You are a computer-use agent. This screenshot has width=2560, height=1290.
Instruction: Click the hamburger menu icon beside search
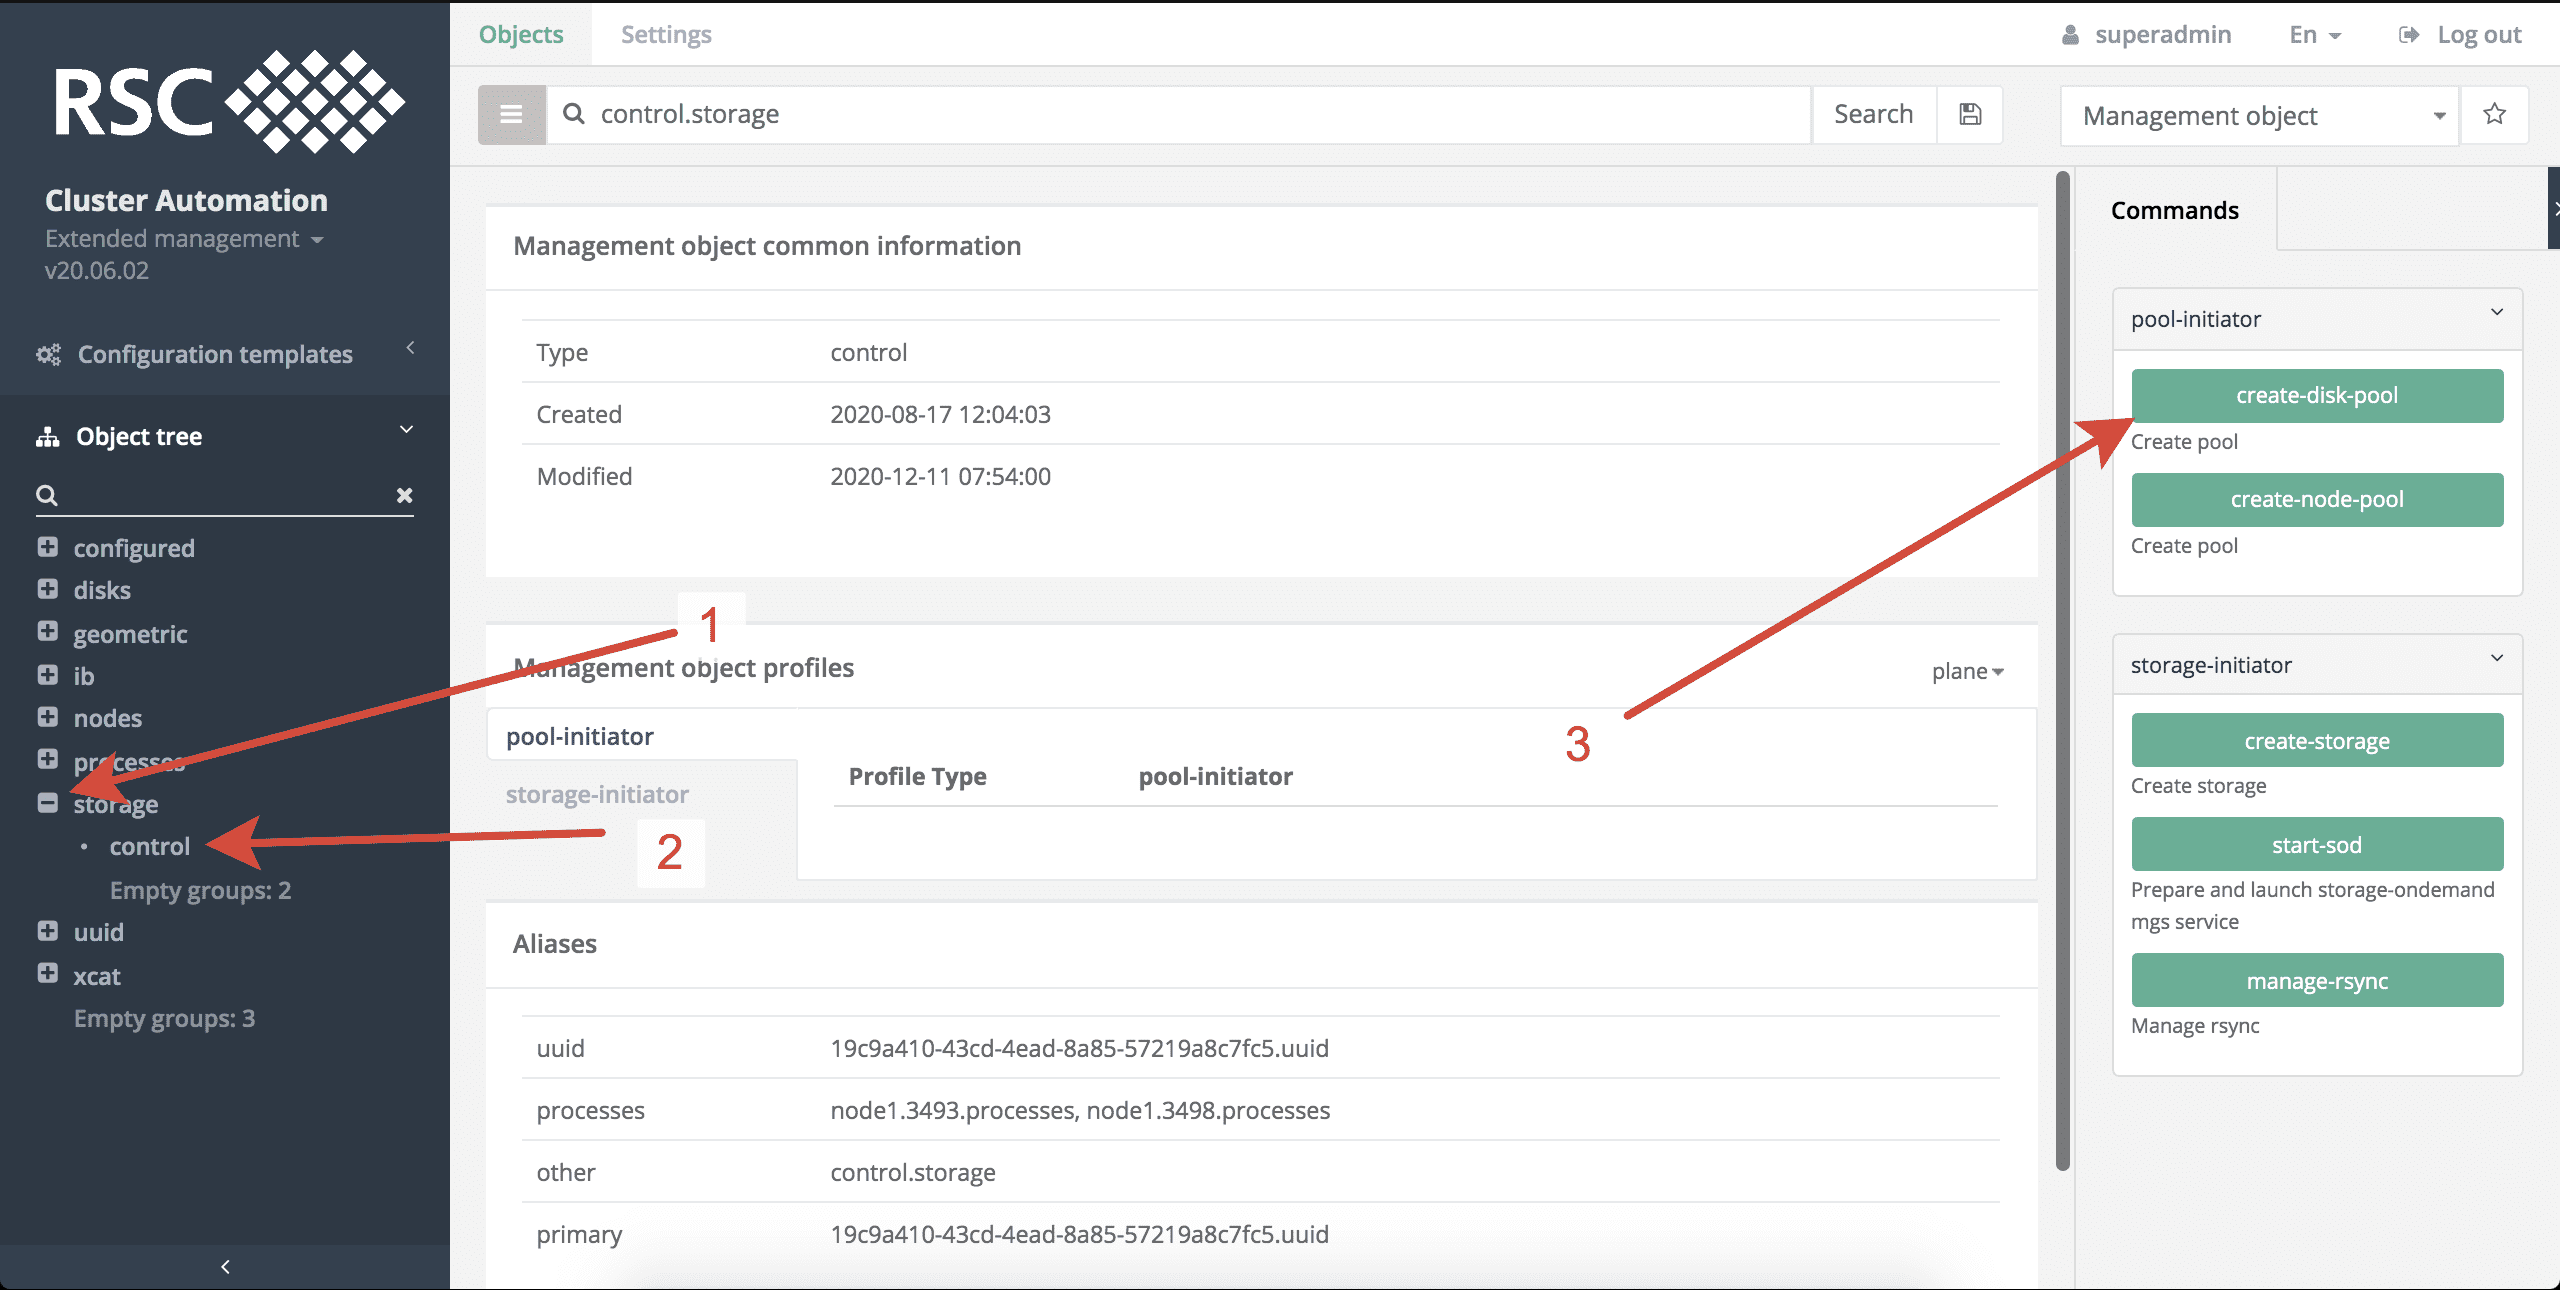[x=511, y=114]
